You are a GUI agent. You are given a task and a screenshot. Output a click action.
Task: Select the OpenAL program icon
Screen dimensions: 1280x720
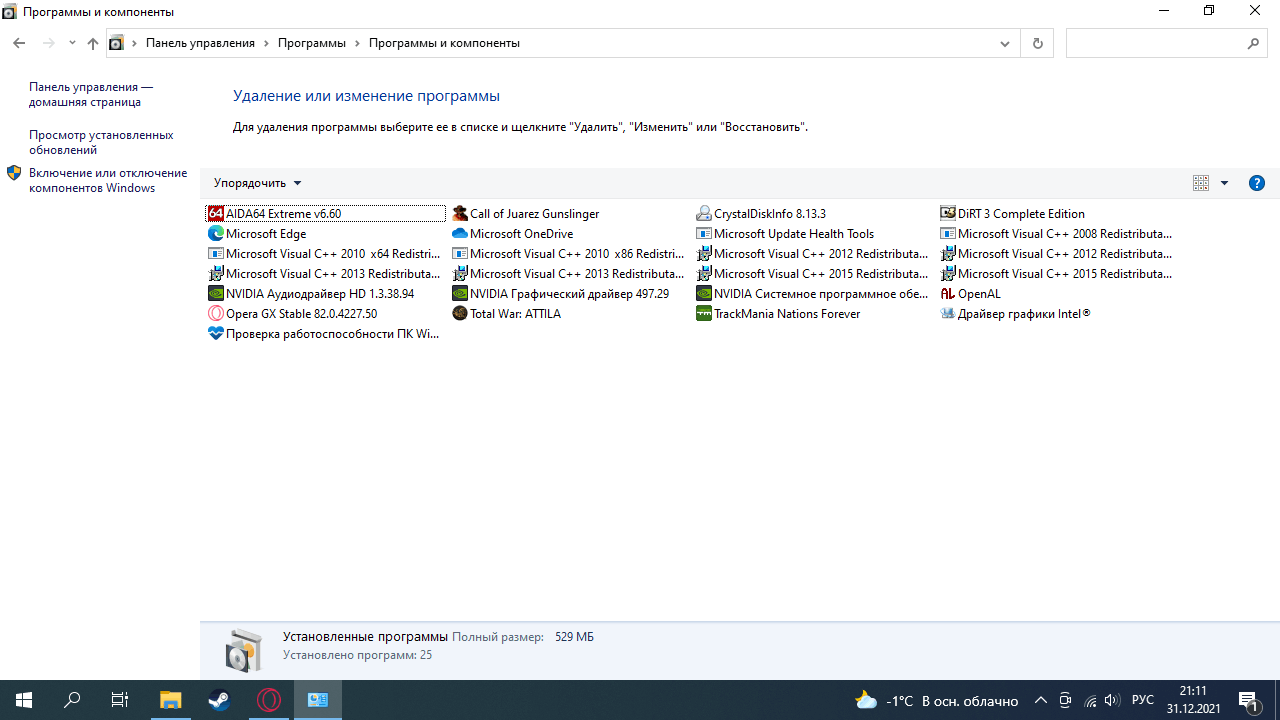(948, 293)
